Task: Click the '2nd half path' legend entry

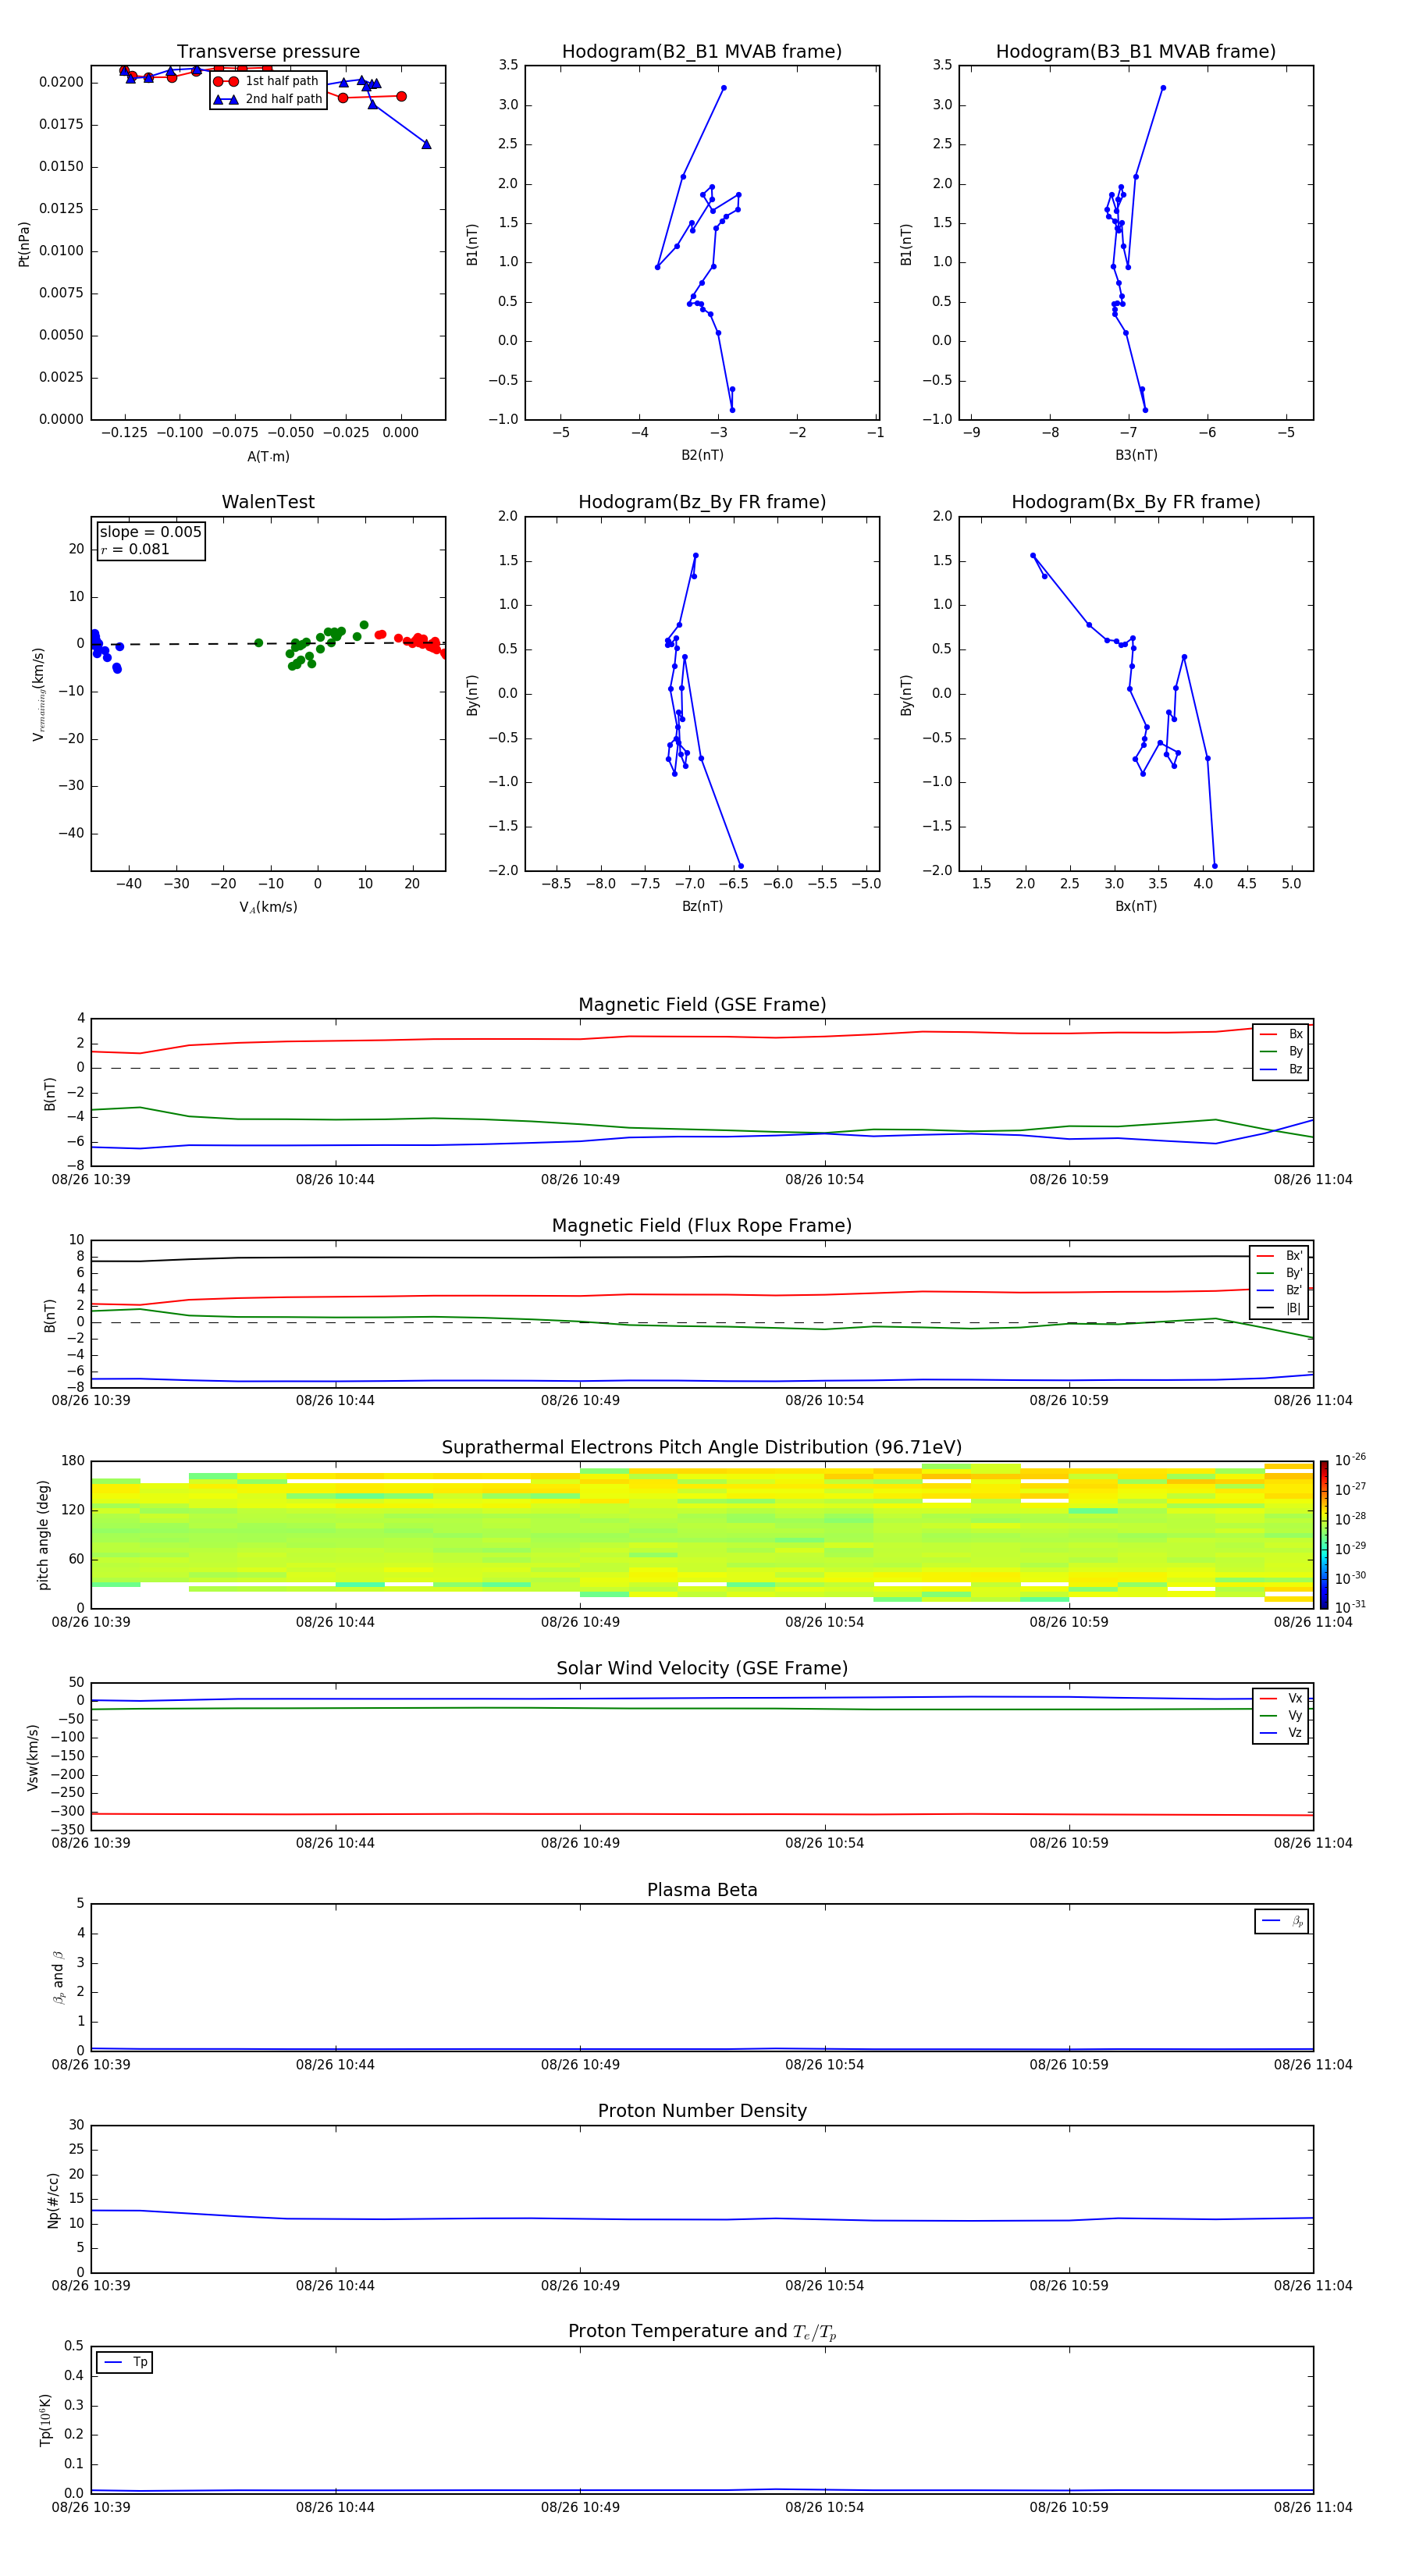Action: coord(268,99)
